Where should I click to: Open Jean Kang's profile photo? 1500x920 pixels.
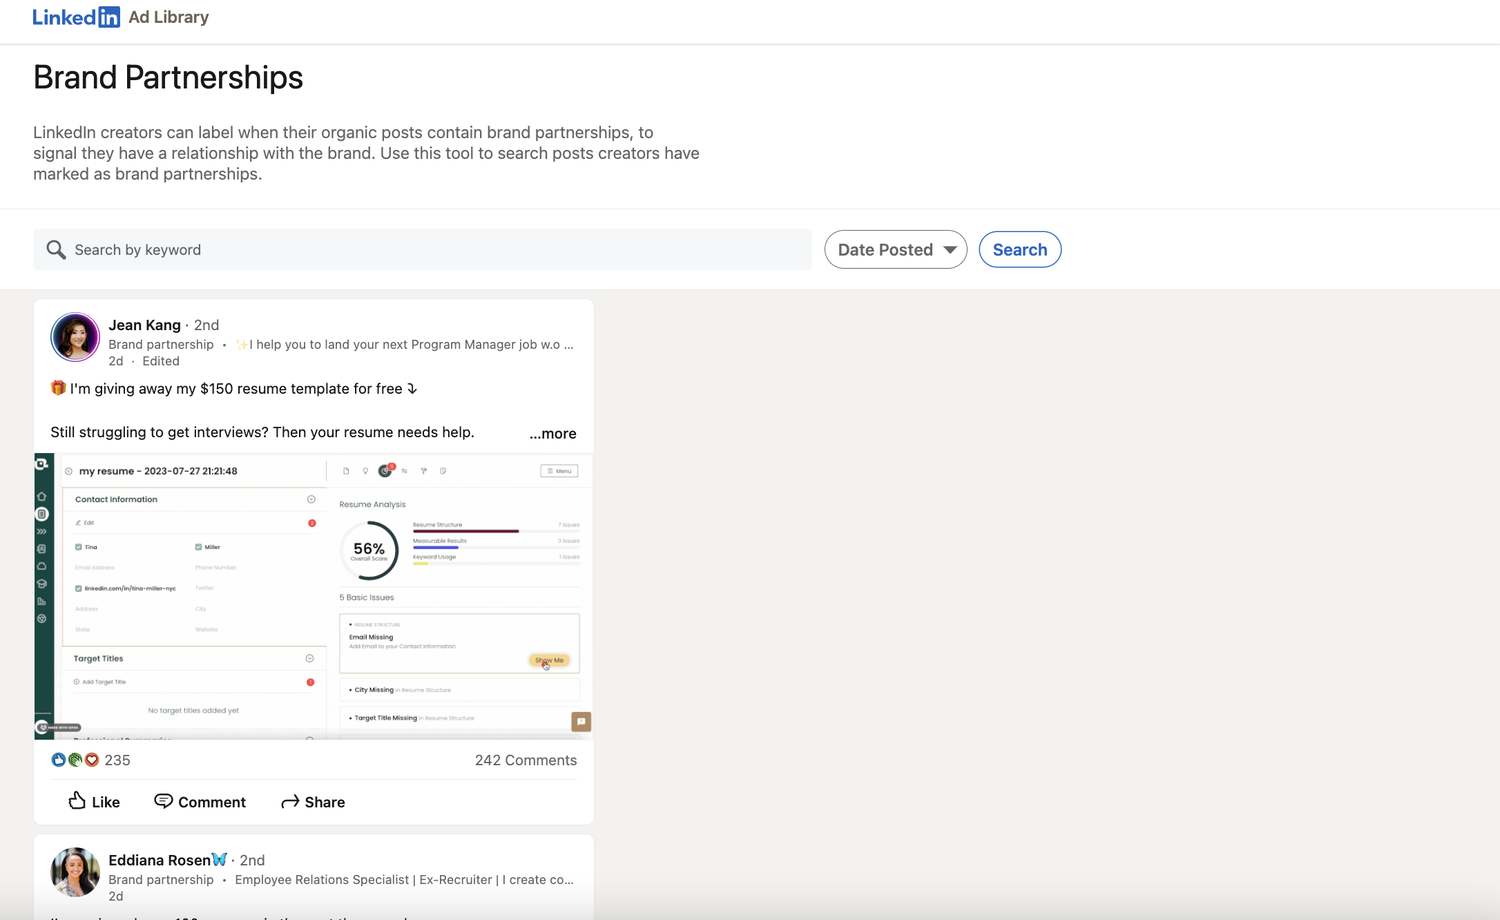(75, 337)
